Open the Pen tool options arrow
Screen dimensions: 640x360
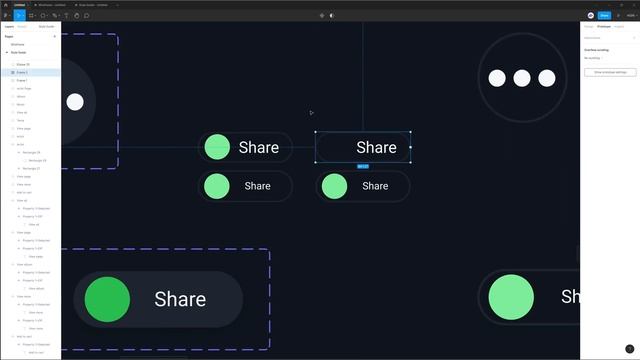59,16
